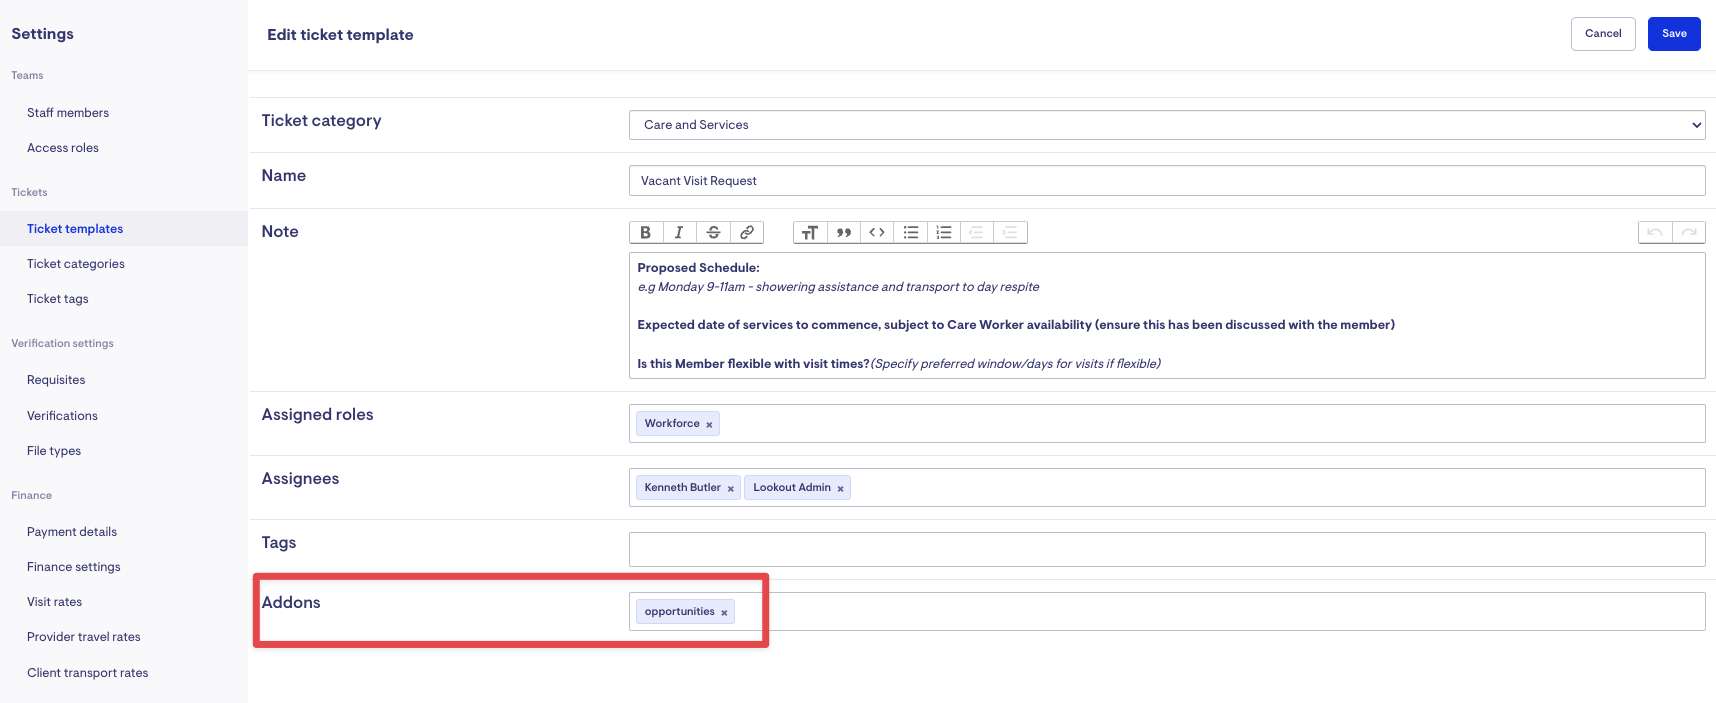
Task: Save the ticket template
Action: [1673, 34]
